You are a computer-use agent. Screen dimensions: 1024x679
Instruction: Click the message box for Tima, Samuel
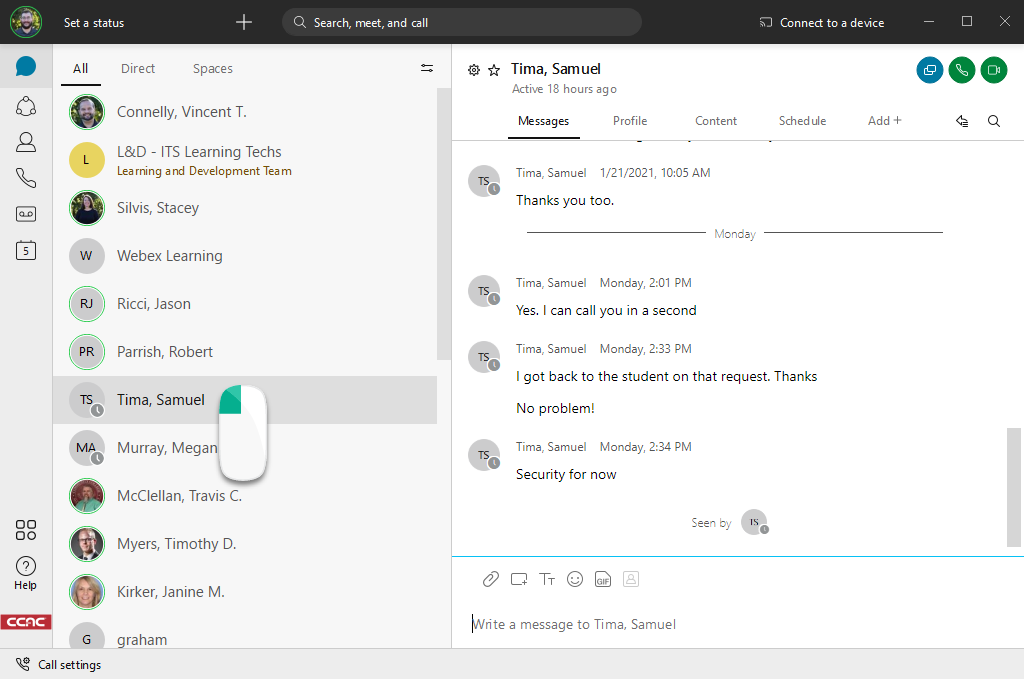point(738,624)
